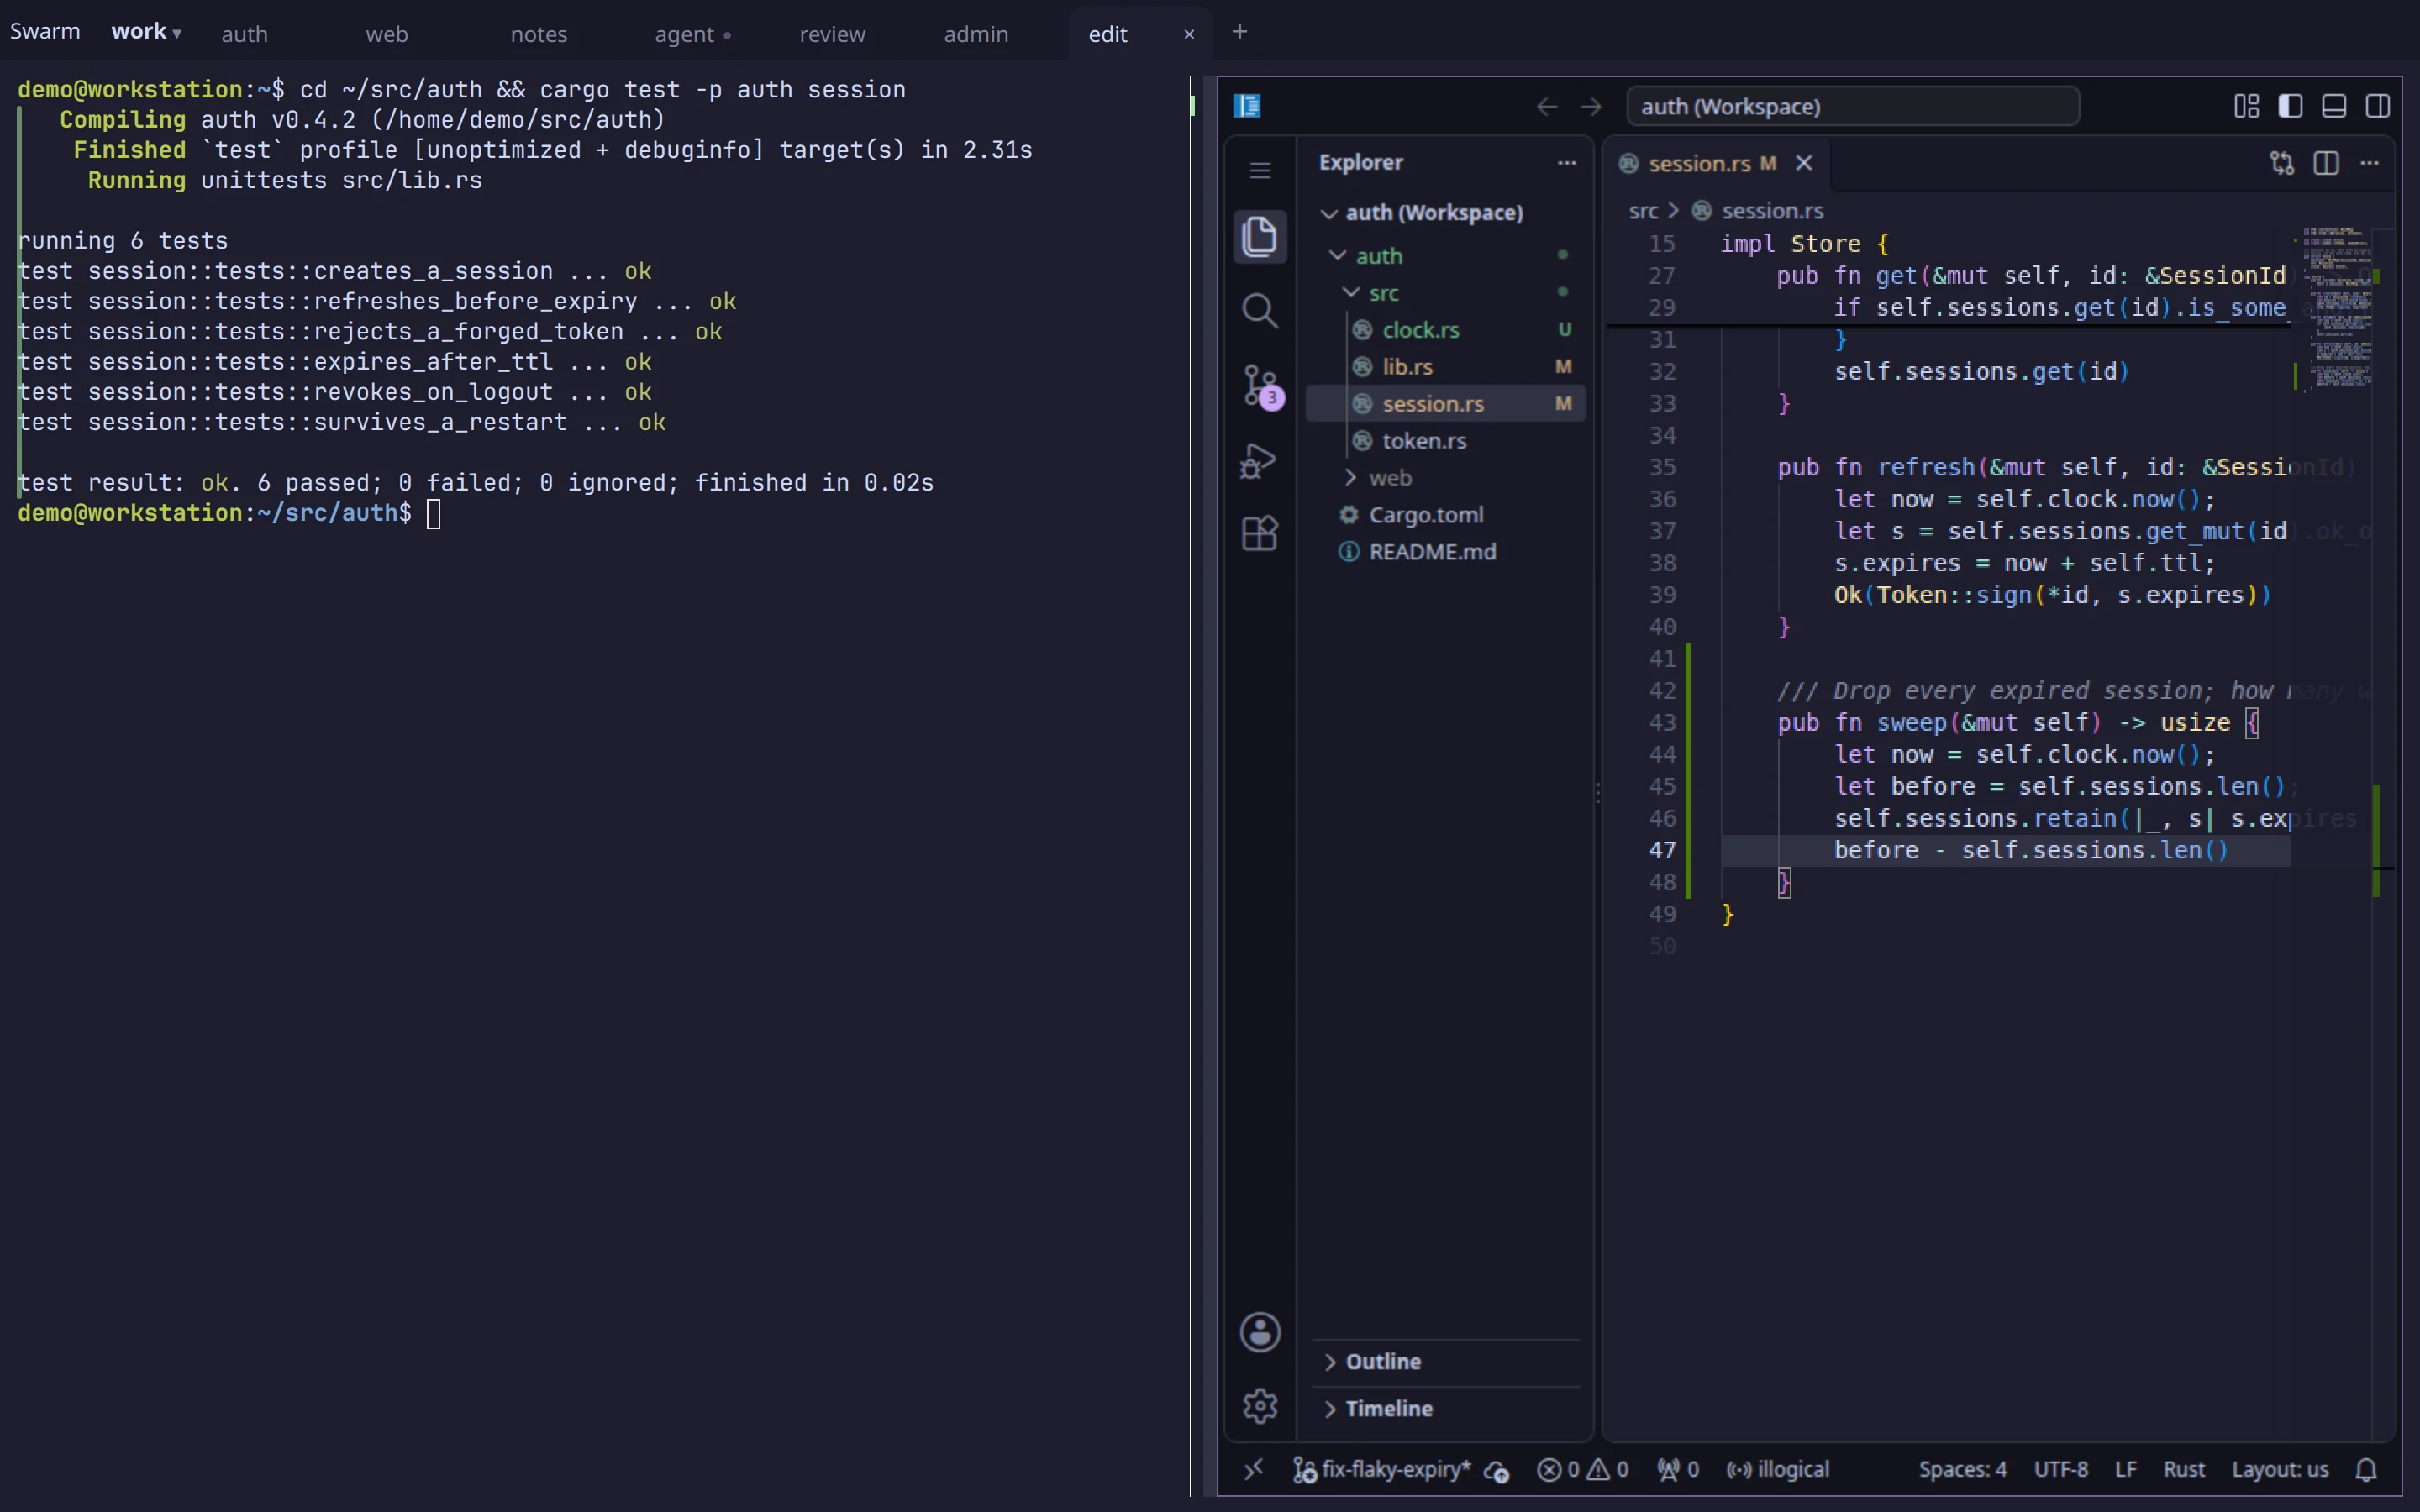Open the hamburger application menu
2420x1512 pixels.
(x=1259, y=170)
